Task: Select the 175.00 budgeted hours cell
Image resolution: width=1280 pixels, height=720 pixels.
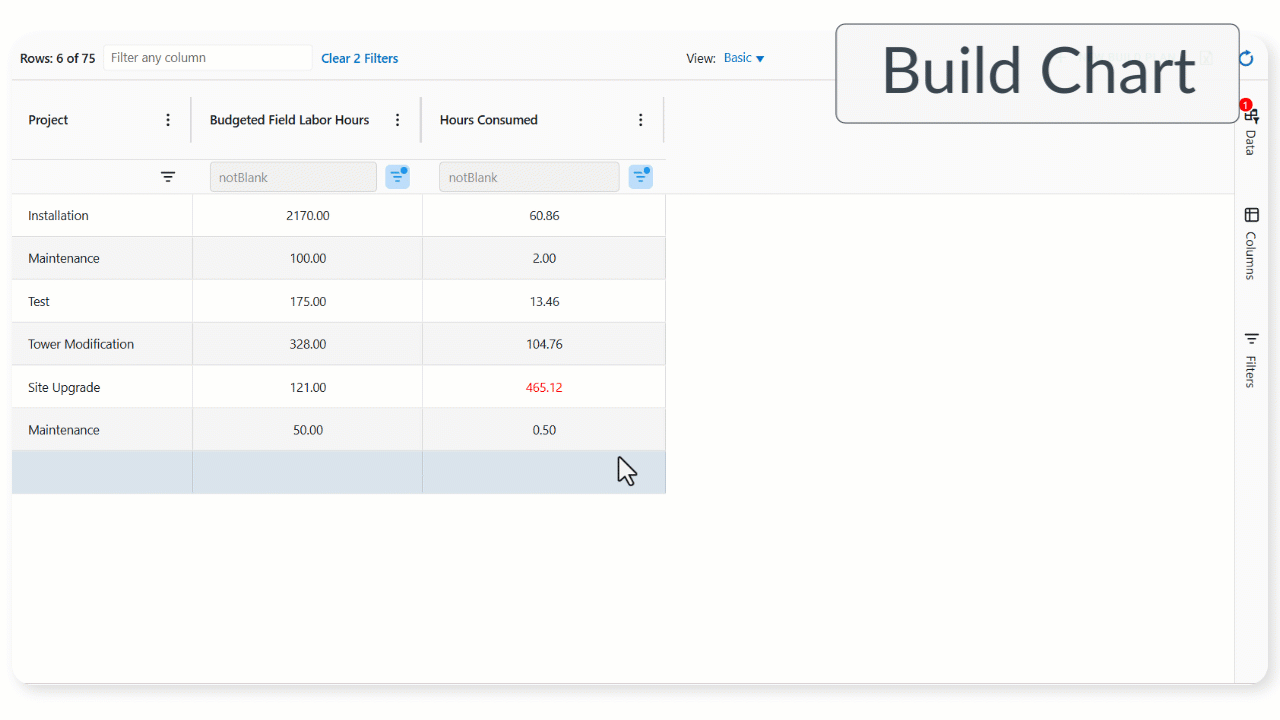Action: pyautogui.click(x=307, y=301)
